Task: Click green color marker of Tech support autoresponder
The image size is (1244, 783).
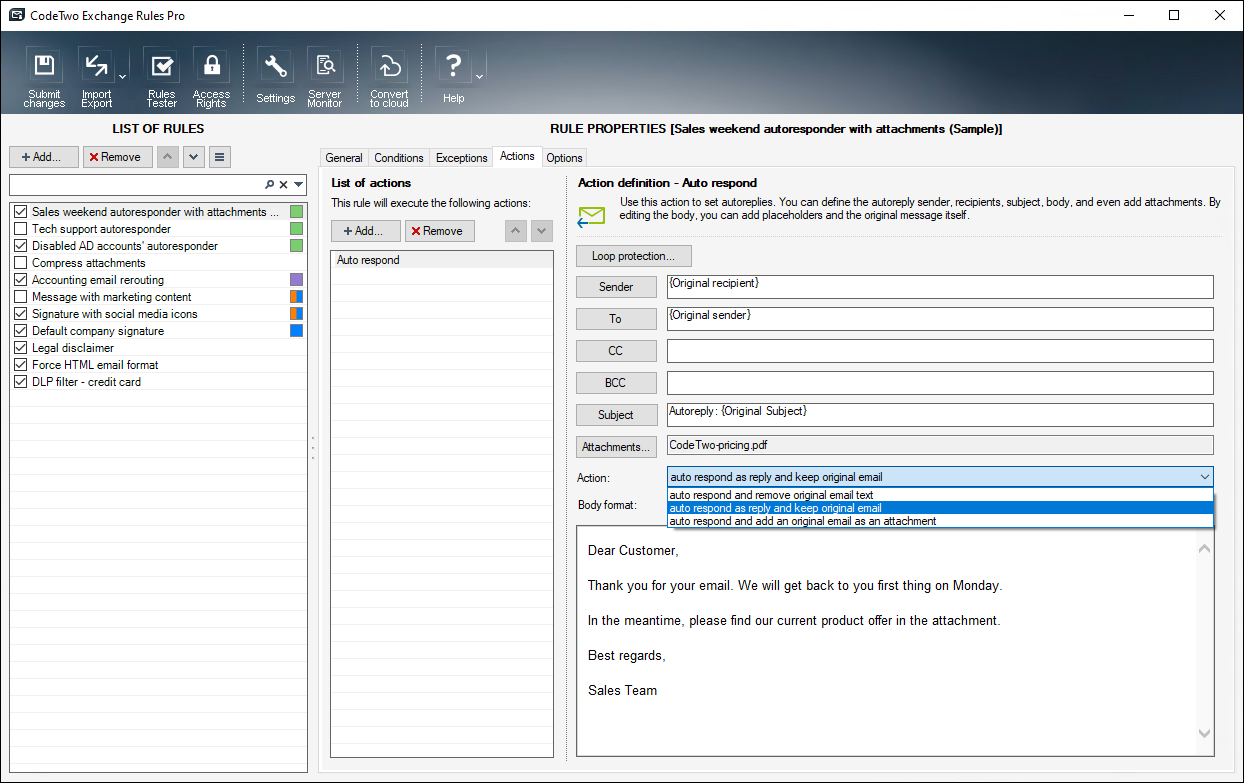Action: pos(296,229)
